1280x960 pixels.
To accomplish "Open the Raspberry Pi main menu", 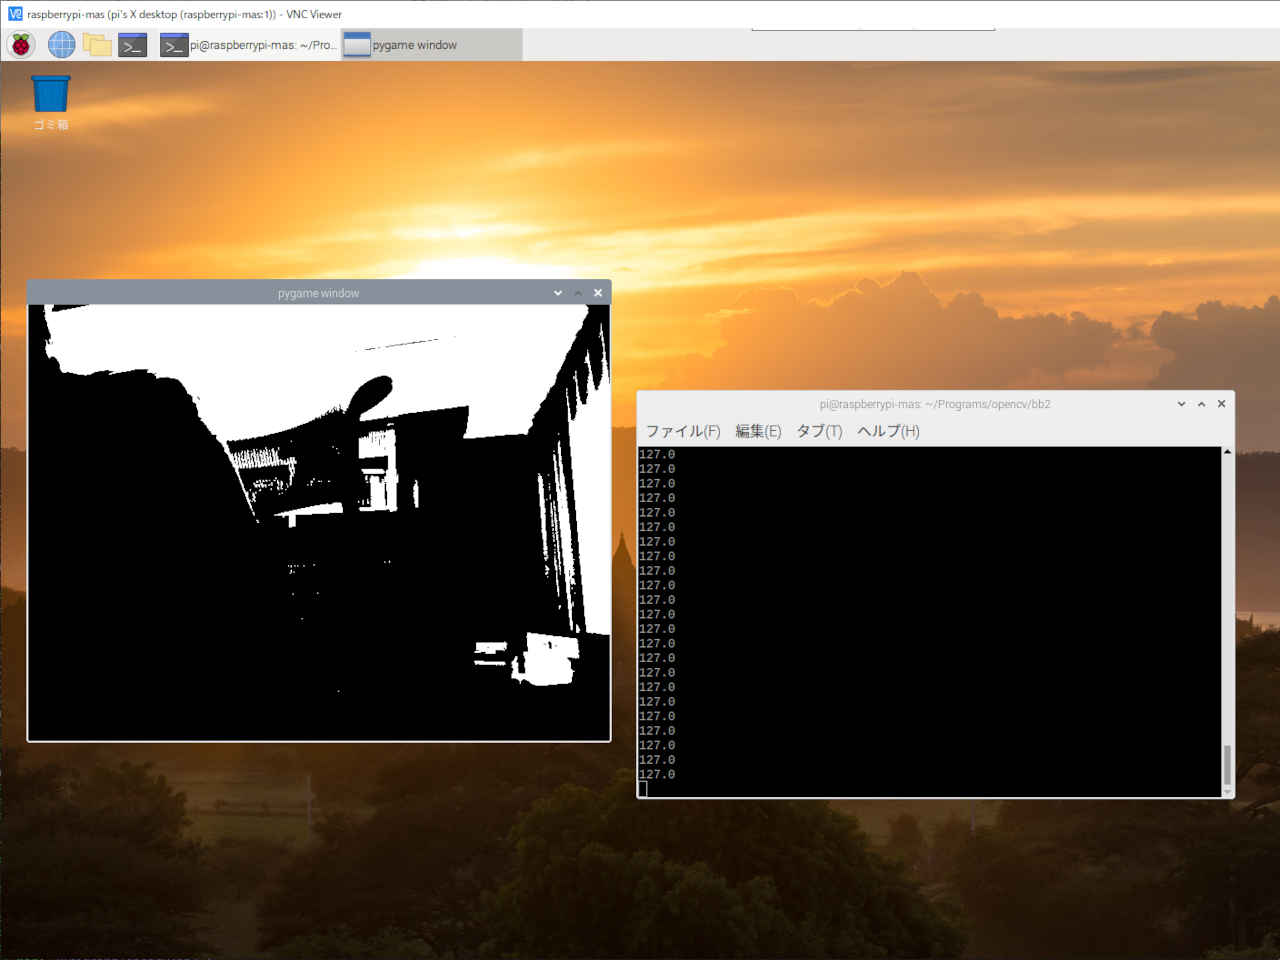I will click(21, 45).
